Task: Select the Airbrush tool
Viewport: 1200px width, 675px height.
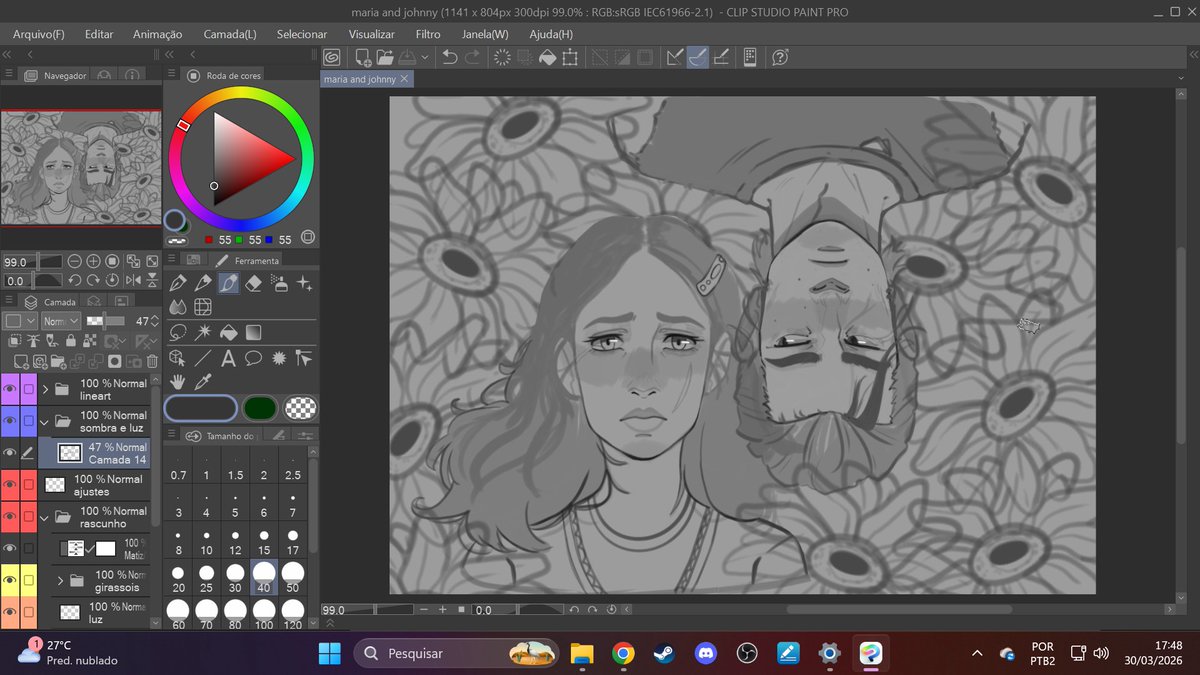Action: point(279,284)
